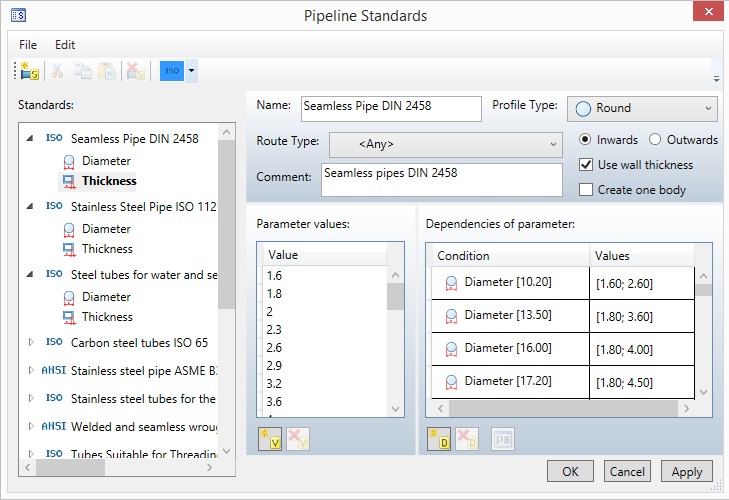Collapse the Steel tubes for water node
Viewport: 729px width, 500px height.
[30, 274]
